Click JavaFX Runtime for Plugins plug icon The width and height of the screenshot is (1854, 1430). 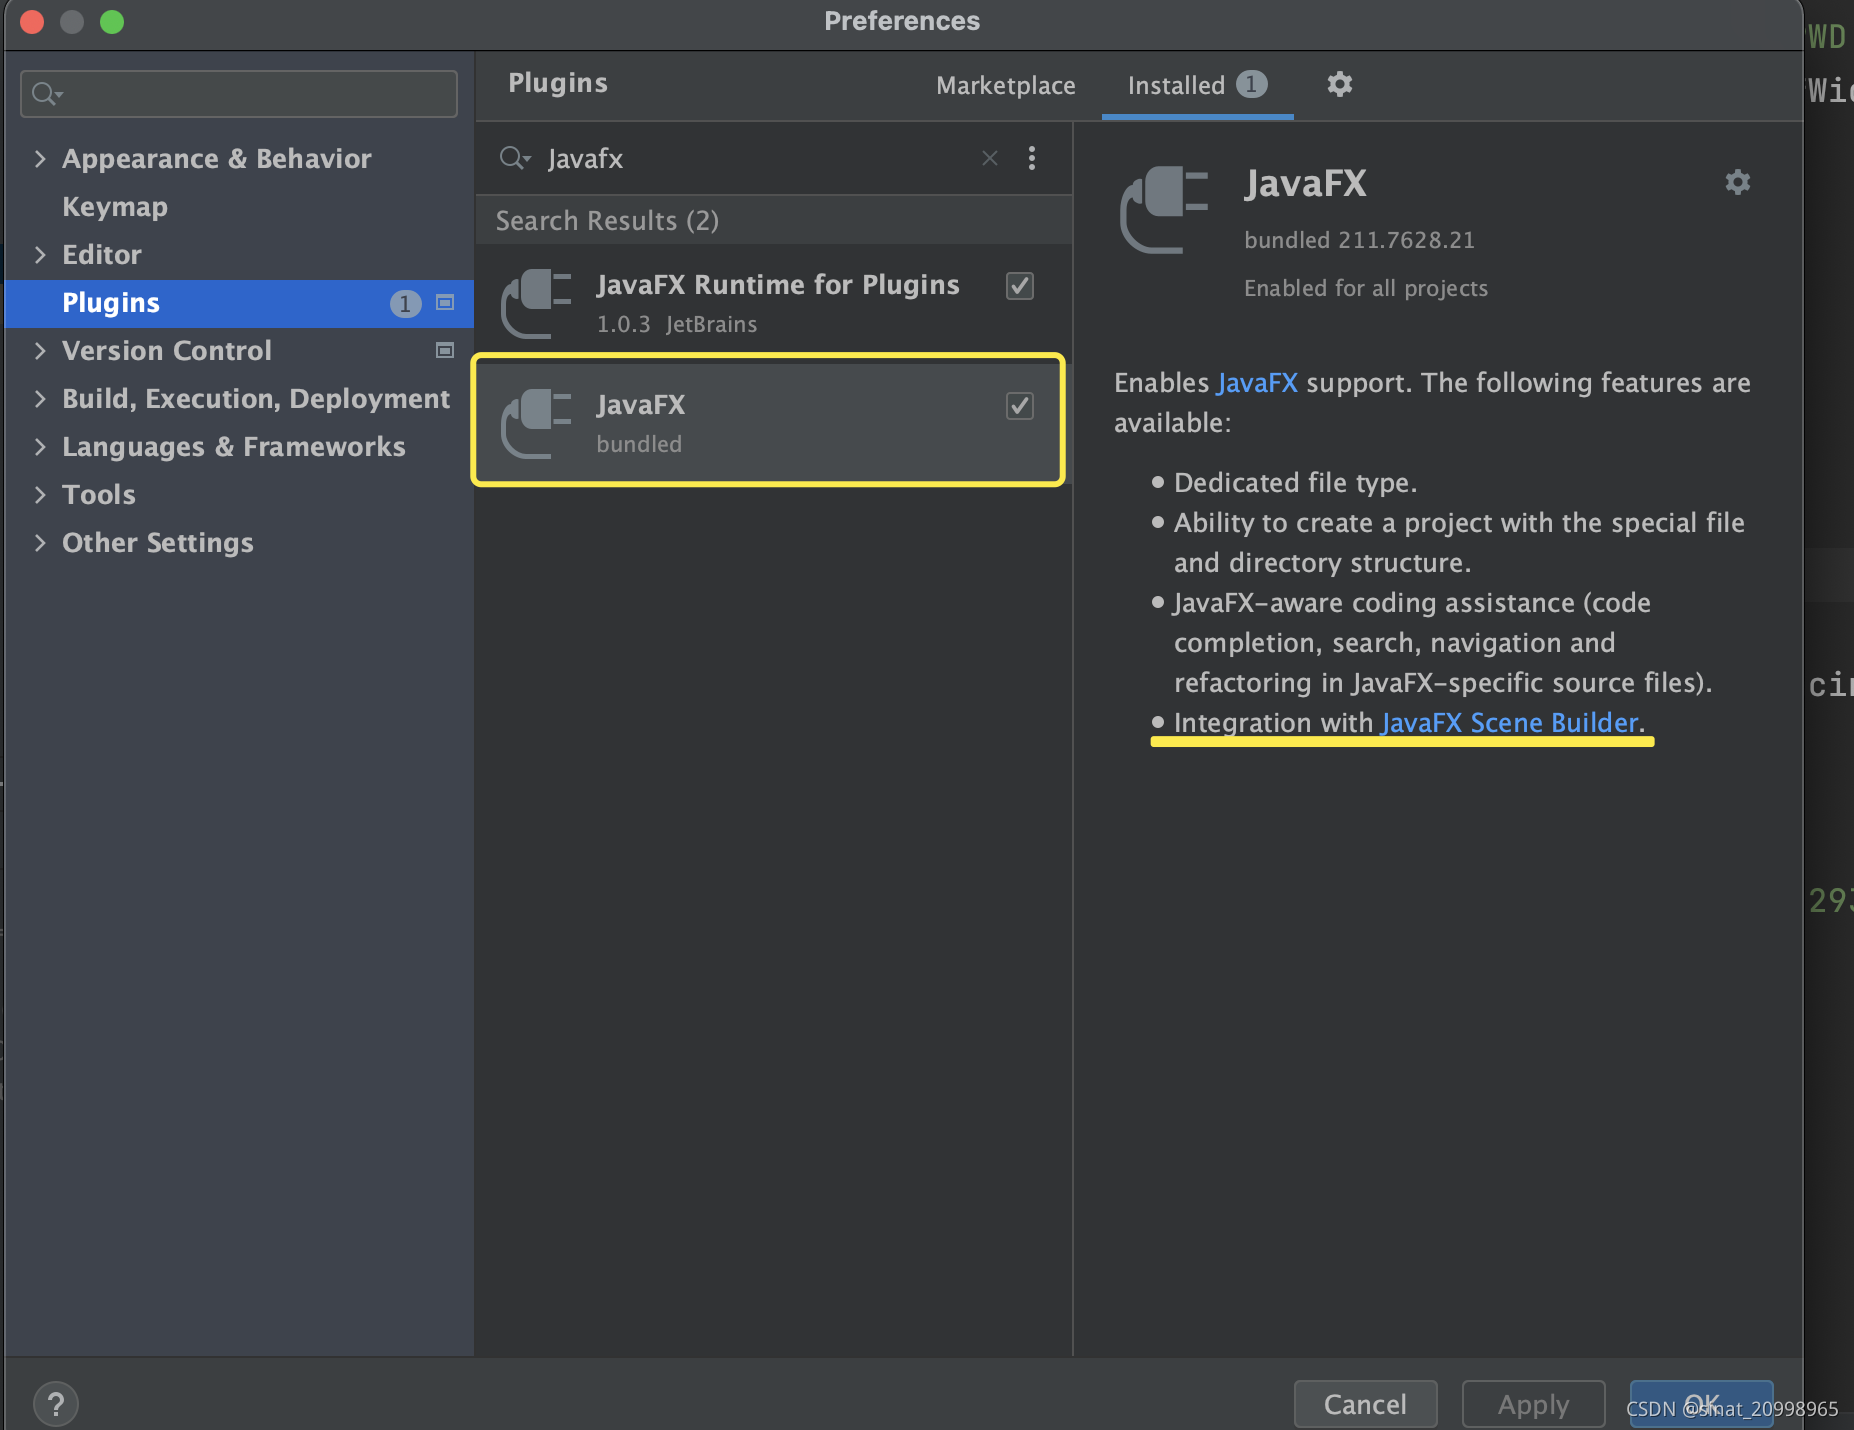pos(536,303)
